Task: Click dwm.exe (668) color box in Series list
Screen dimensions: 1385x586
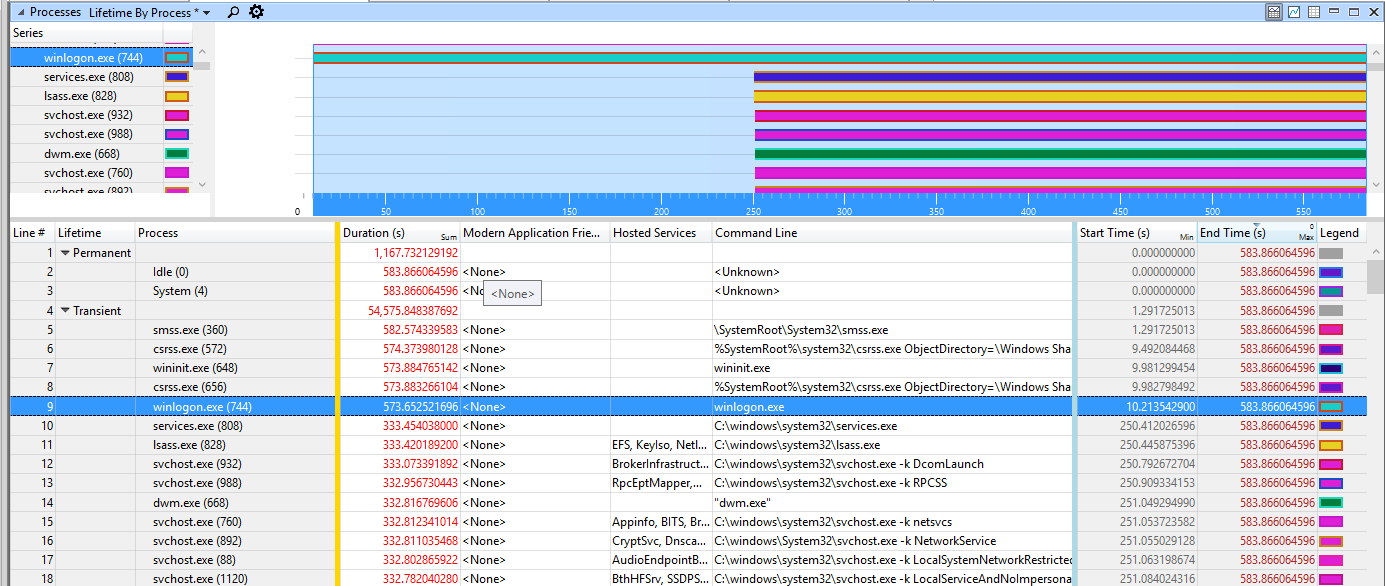Action: 177,154
